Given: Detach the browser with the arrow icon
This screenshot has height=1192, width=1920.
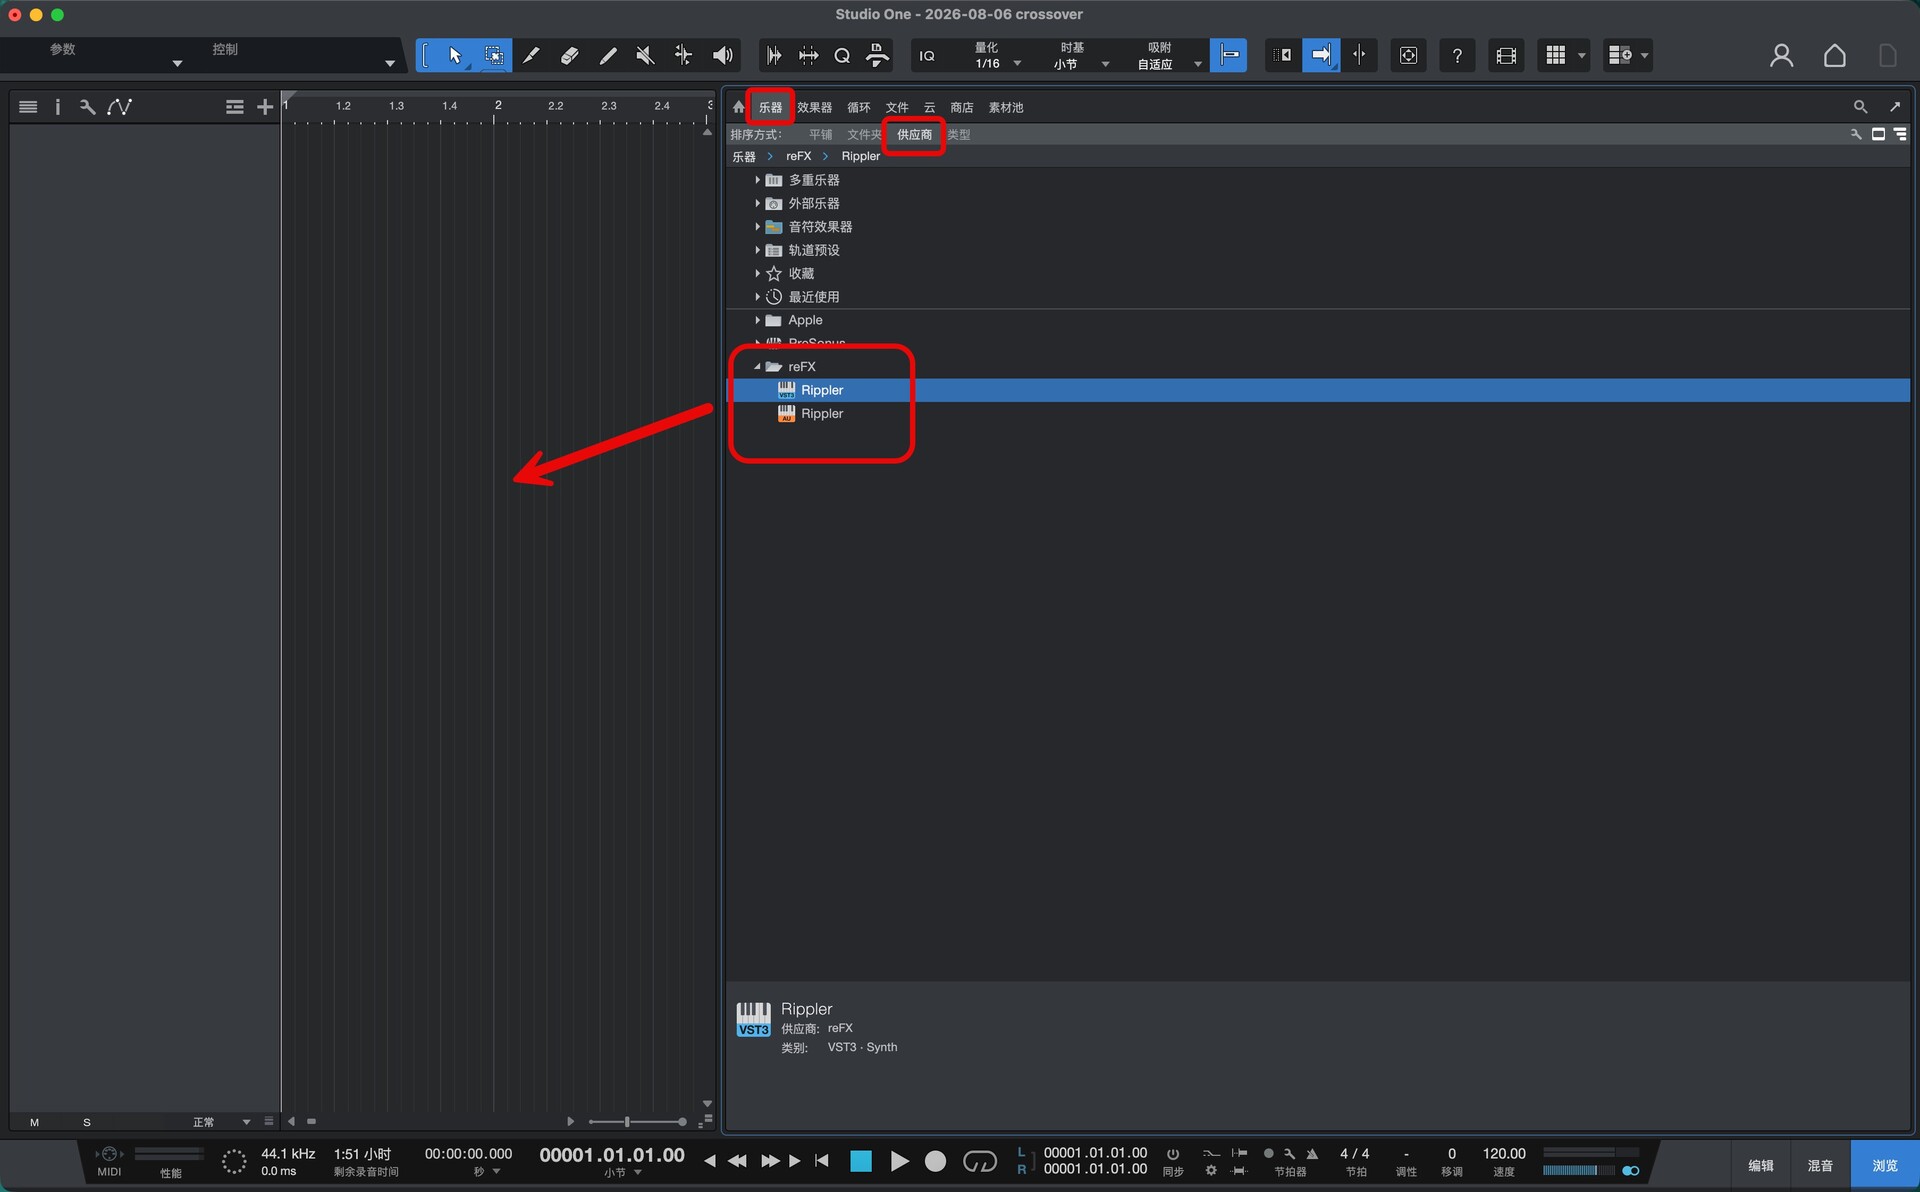Looking at the screenshot, I should [x=1895, y=107].
